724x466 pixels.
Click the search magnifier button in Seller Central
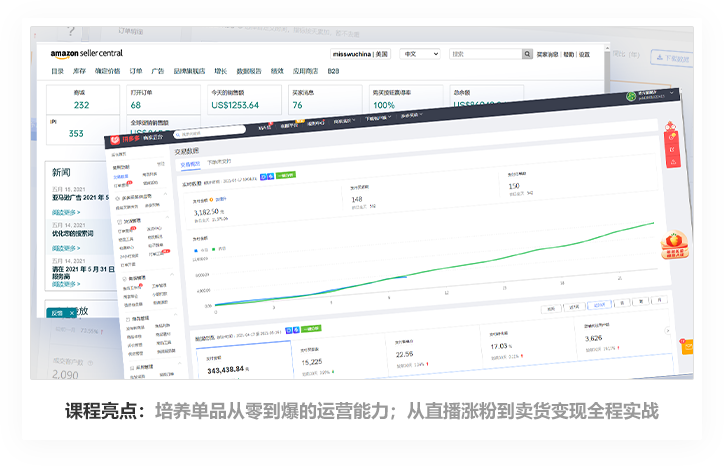click(x=527, y=54)
